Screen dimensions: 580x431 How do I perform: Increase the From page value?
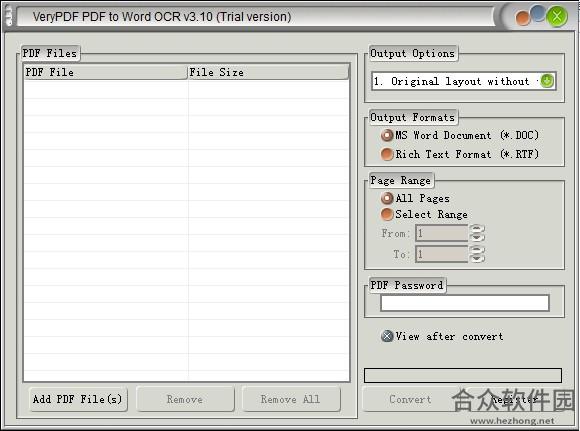pos(477,229)
